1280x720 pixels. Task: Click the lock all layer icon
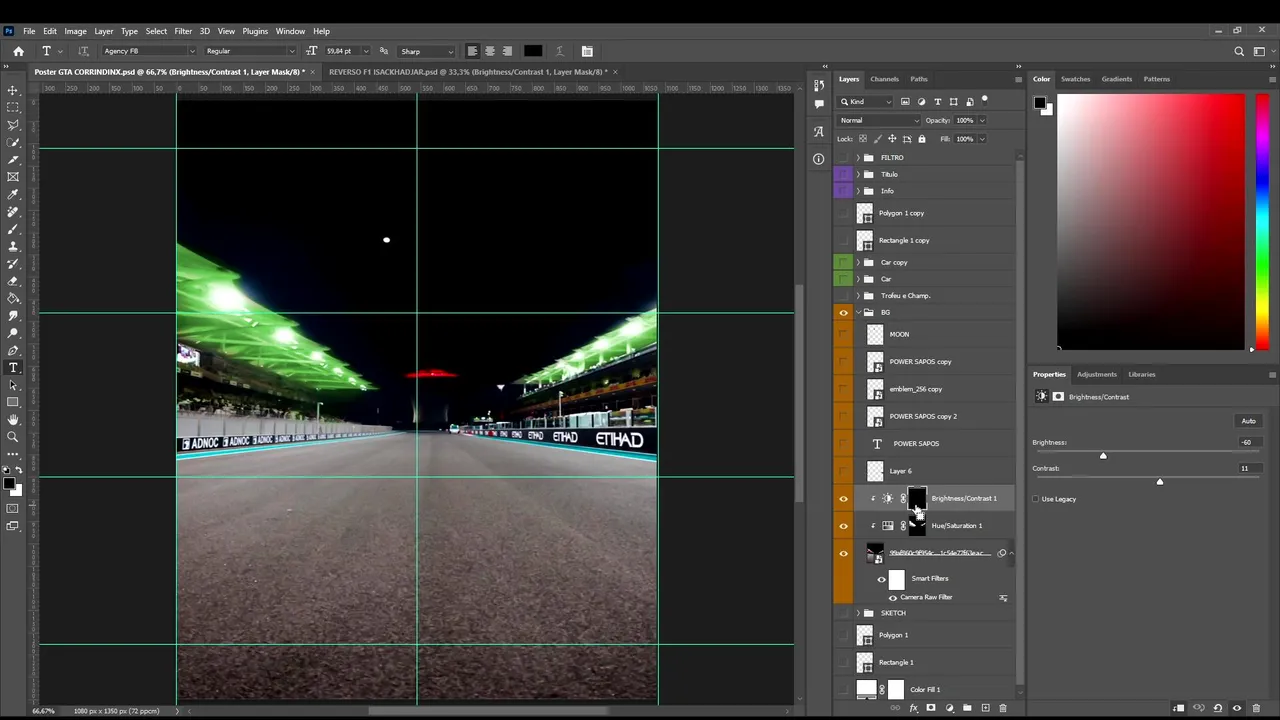pyautogui.click(x=921, y=139)
